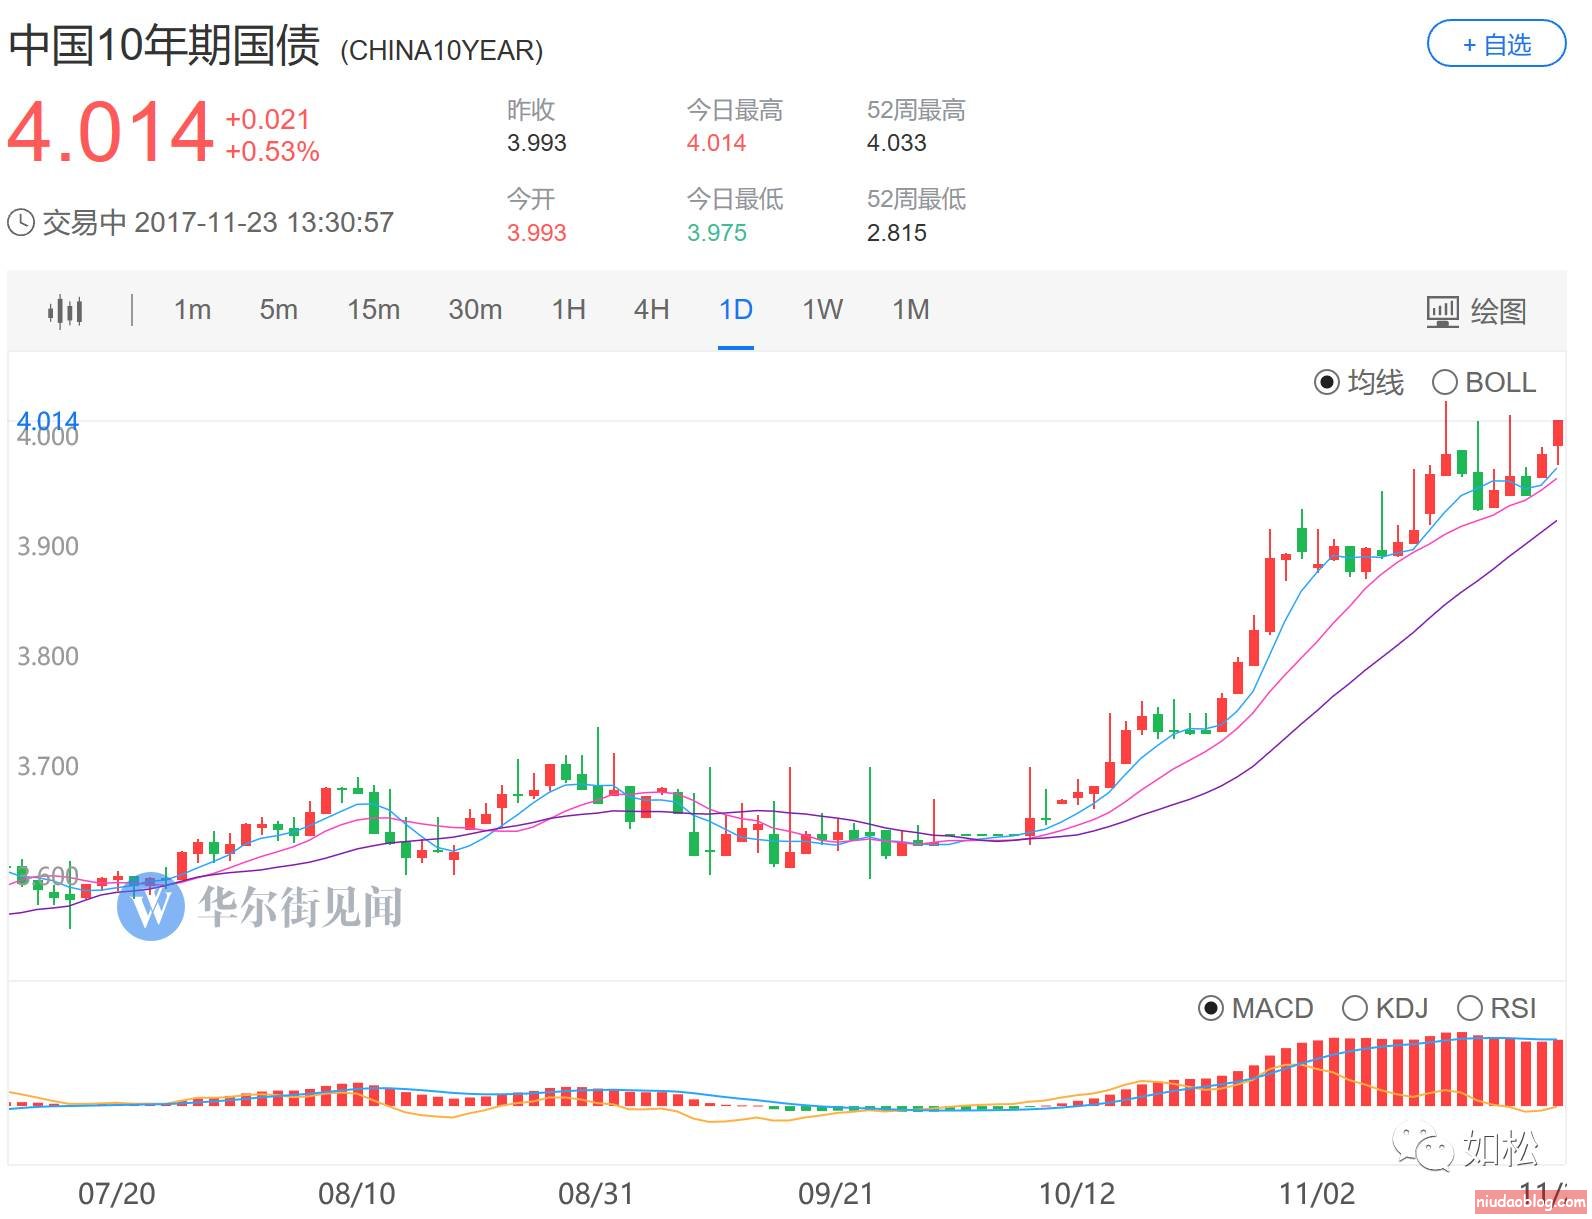The width and height of the screenshot is (1592, 1219).
Task: Click the 今日最低 value 3.975
Action: click(x=716, y=233)
